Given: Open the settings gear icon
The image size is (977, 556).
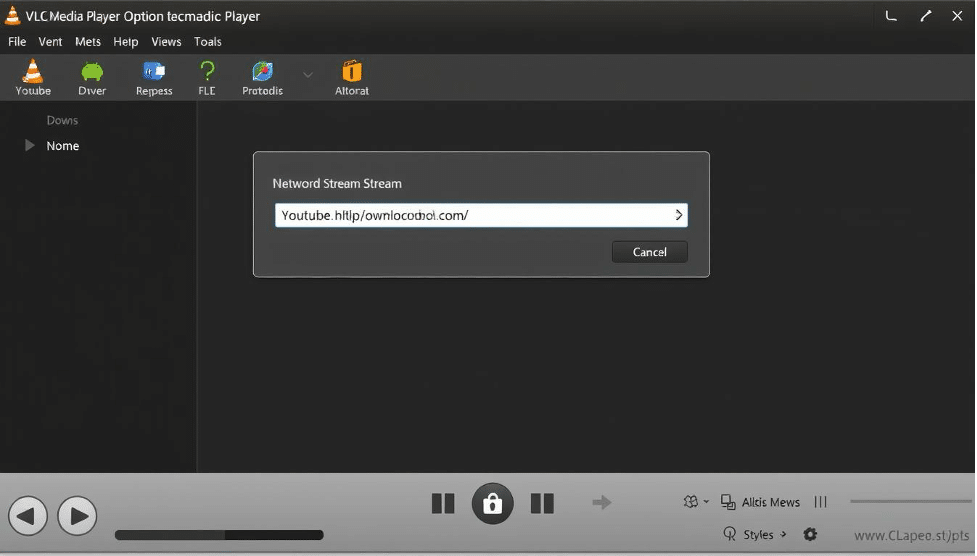Looking at the screenshot, I should tap(810, 534).
